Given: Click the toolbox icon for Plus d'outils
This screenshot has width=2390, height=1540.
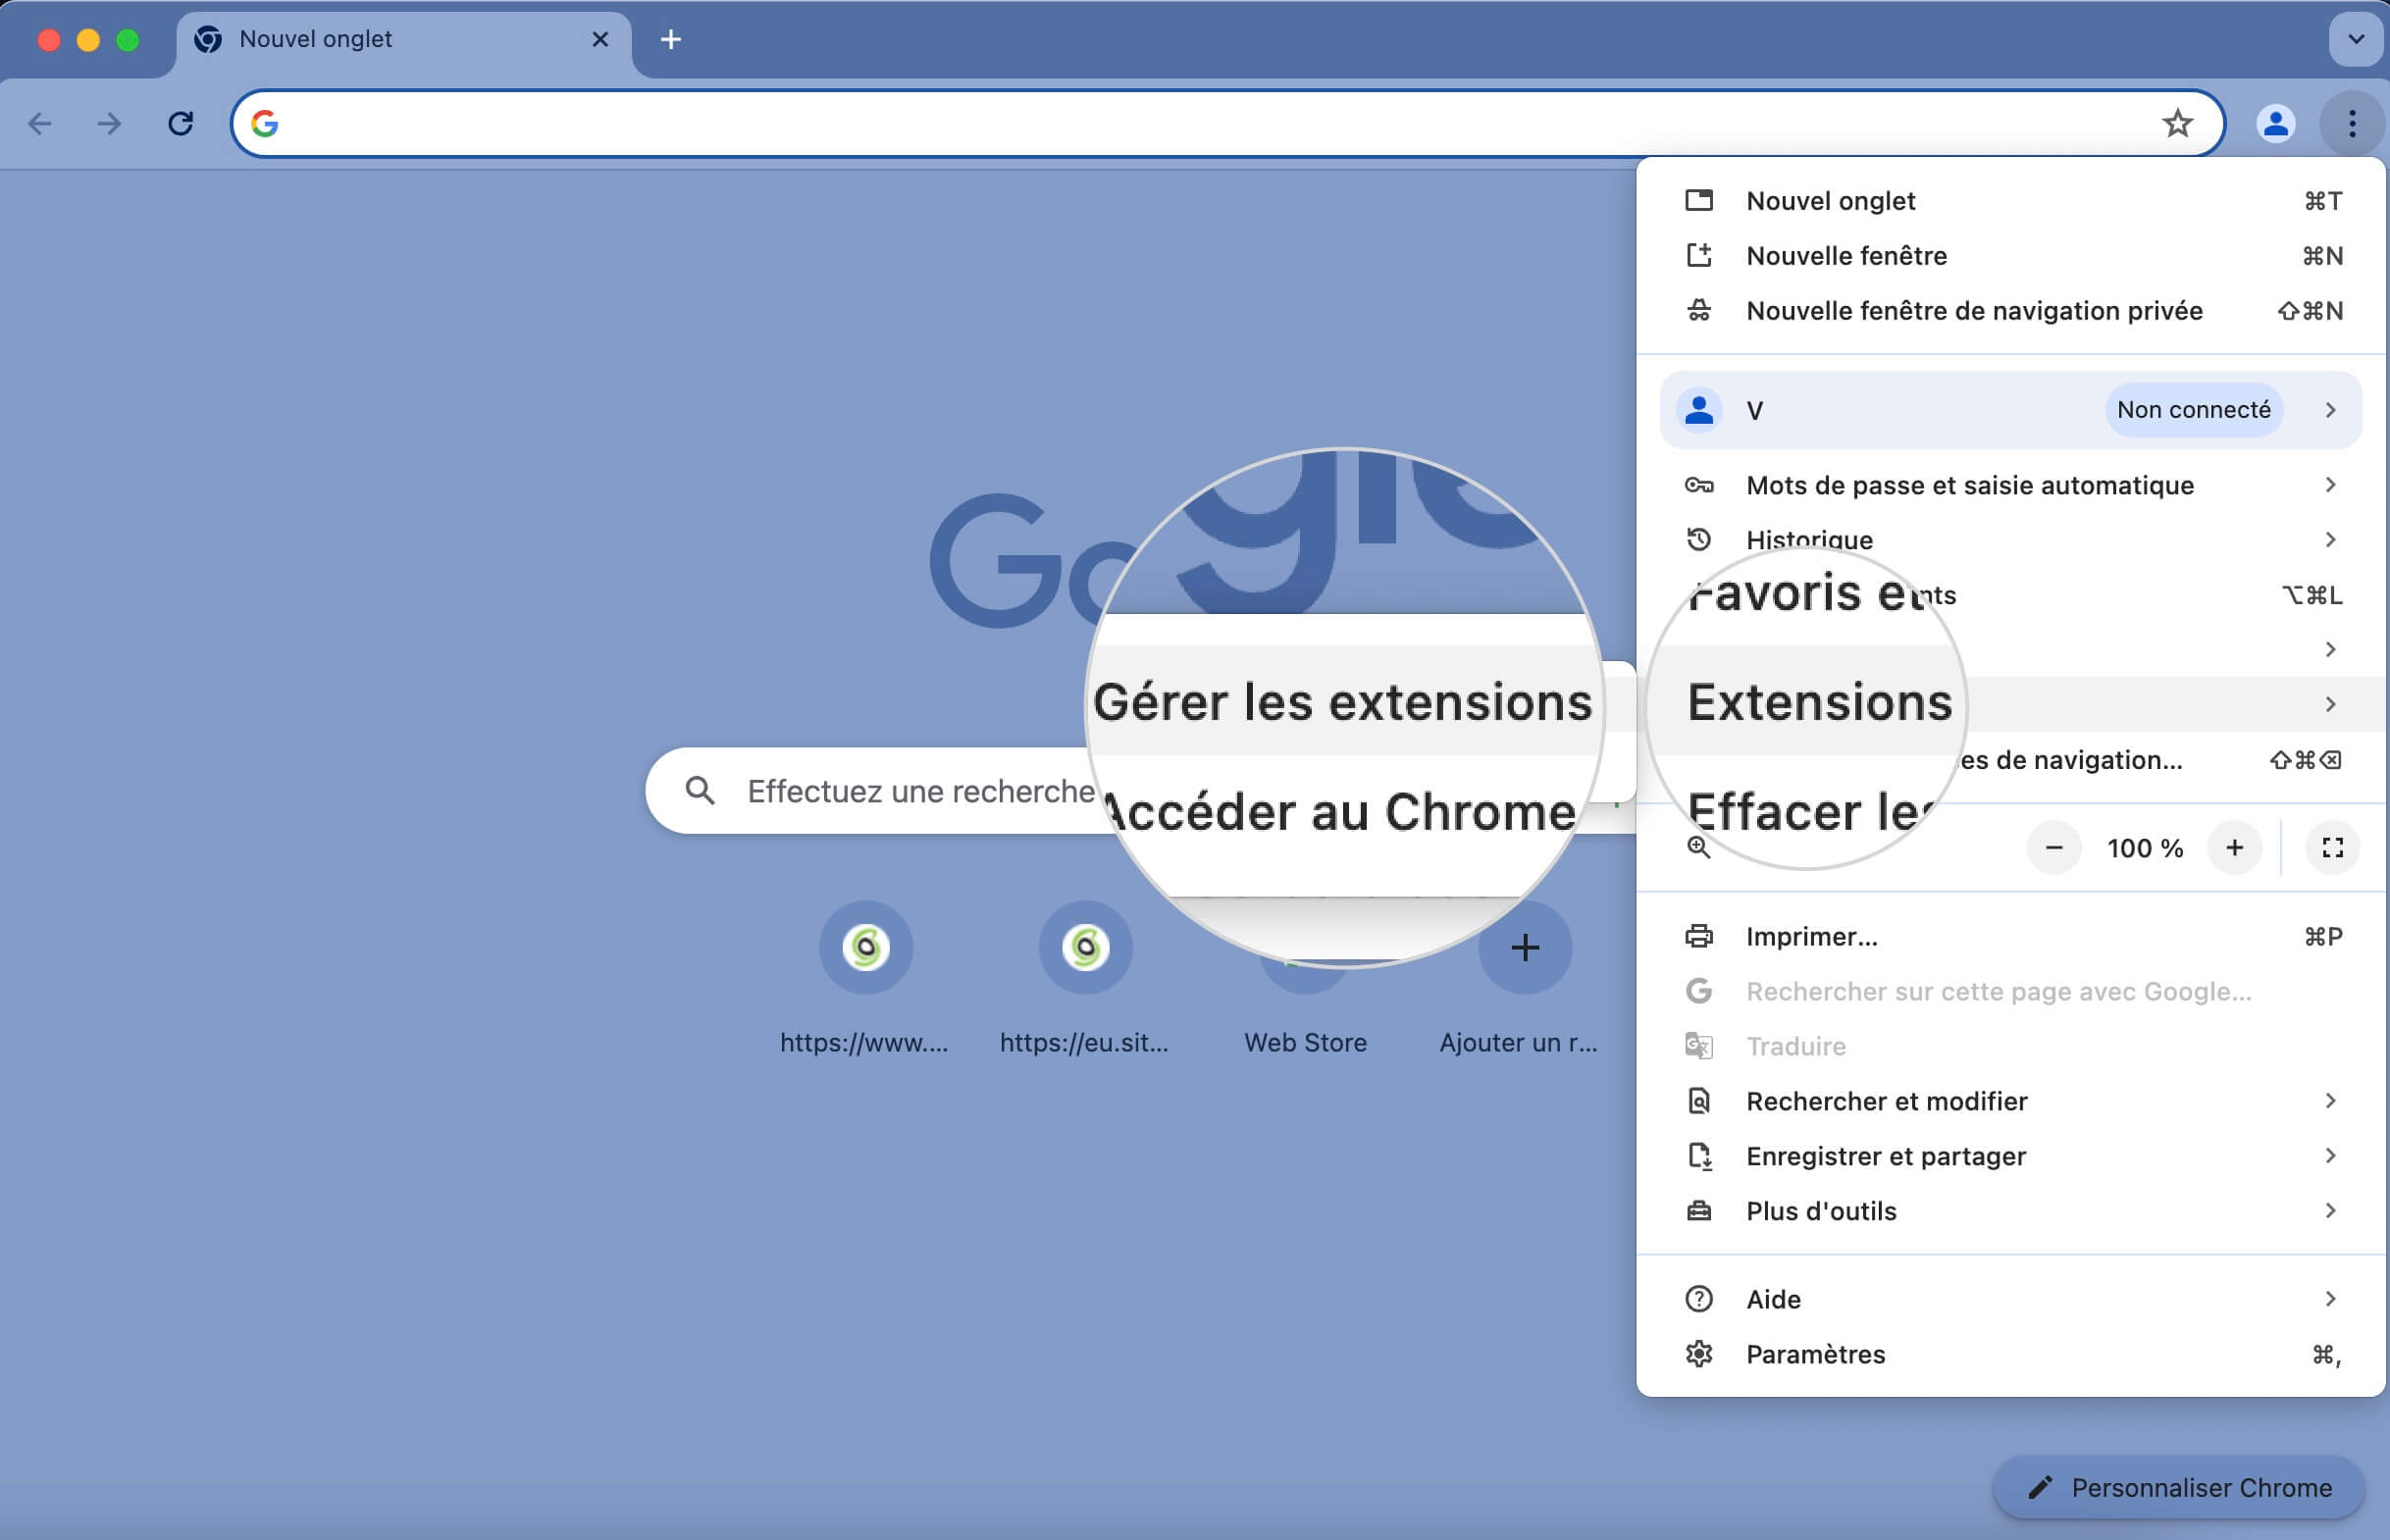Looking at the screenshot, I should coord(1698,1212).
